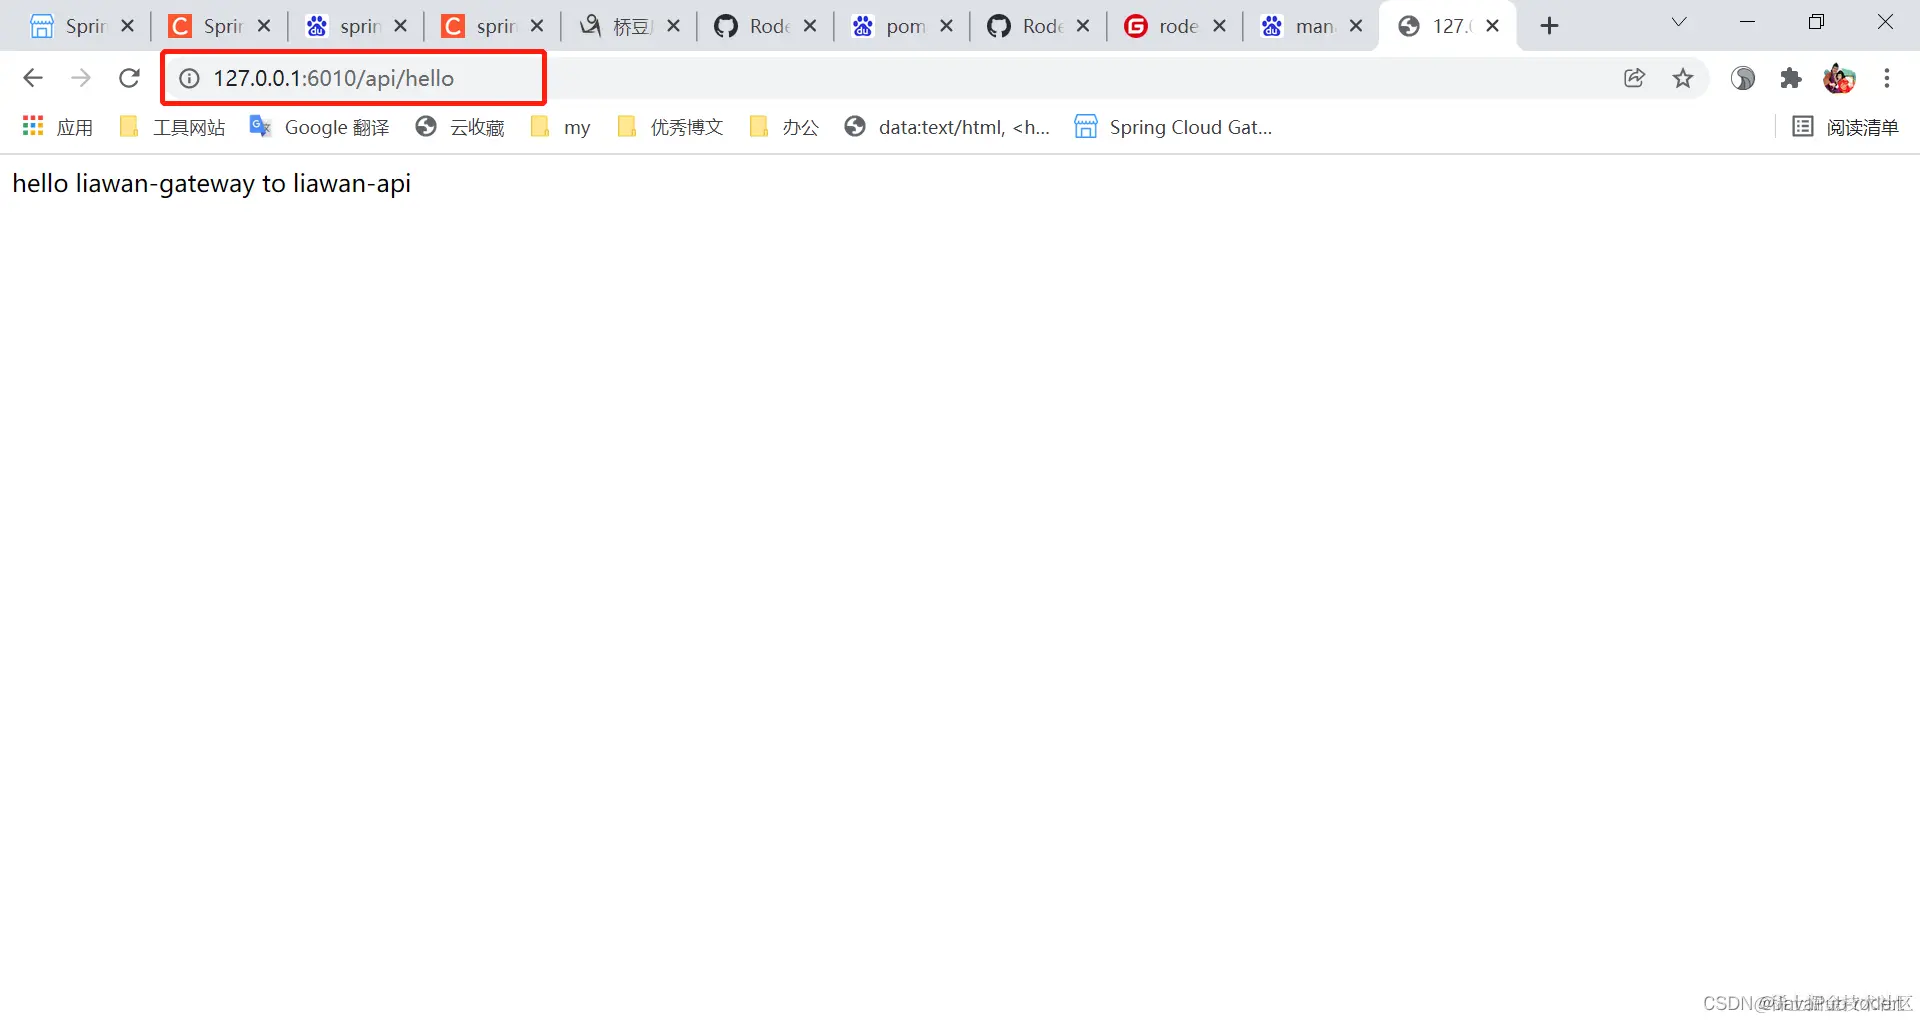Close the man tab
The width and height of the screenshot is (1920, 1020).
pos(1356,26)
